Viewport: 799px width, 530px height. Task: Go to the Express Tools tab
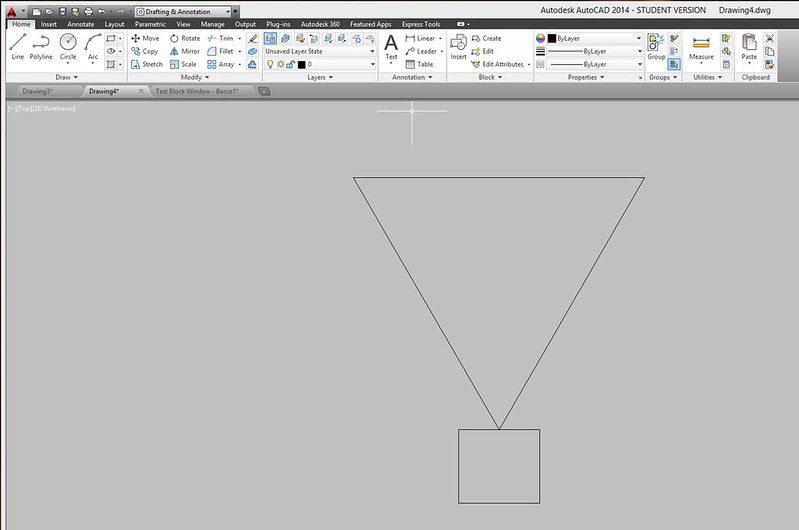coord(420,24)
